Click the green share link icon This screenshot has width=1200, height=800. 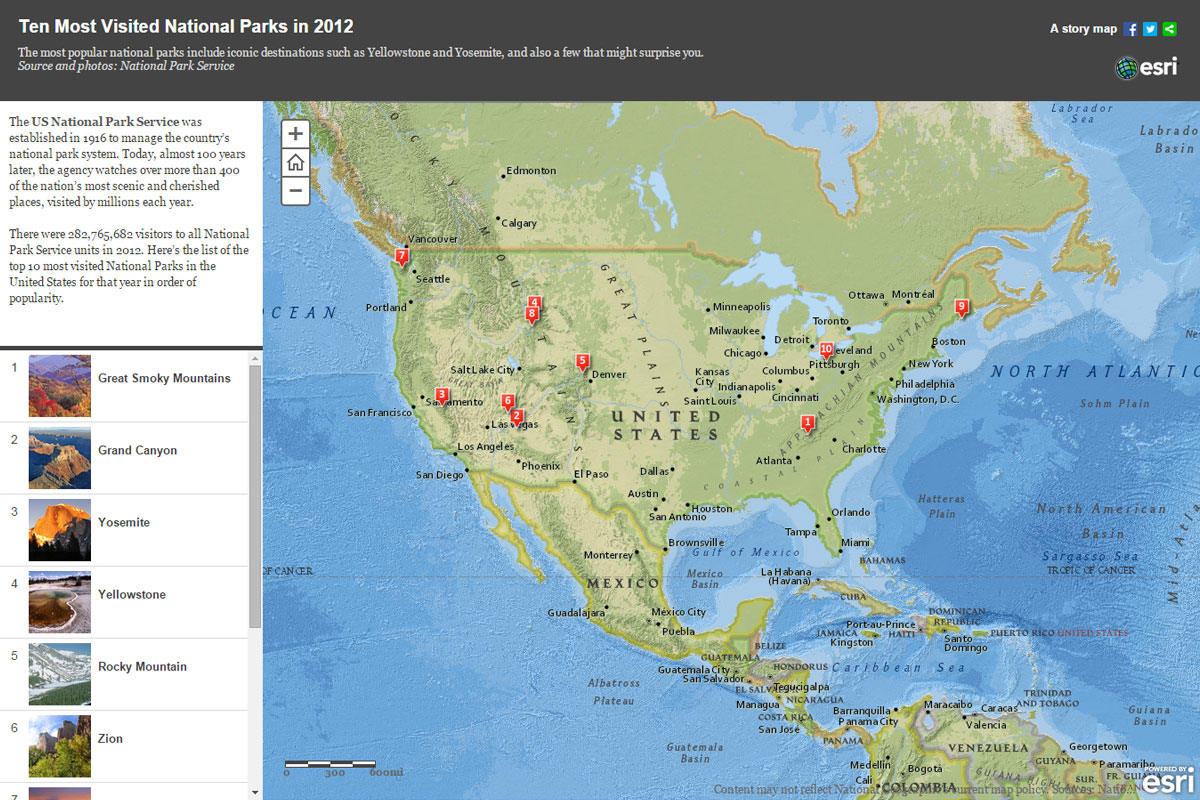(x=1170, y=29)
